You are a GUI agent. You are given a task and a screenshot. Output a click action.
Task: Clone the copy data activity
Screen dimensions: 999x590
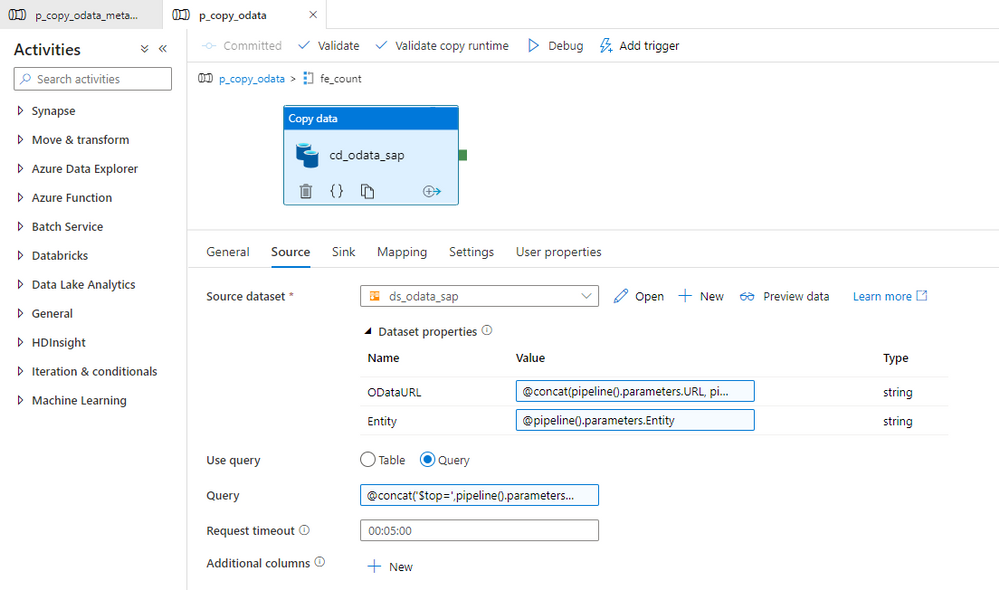point(367,191)
